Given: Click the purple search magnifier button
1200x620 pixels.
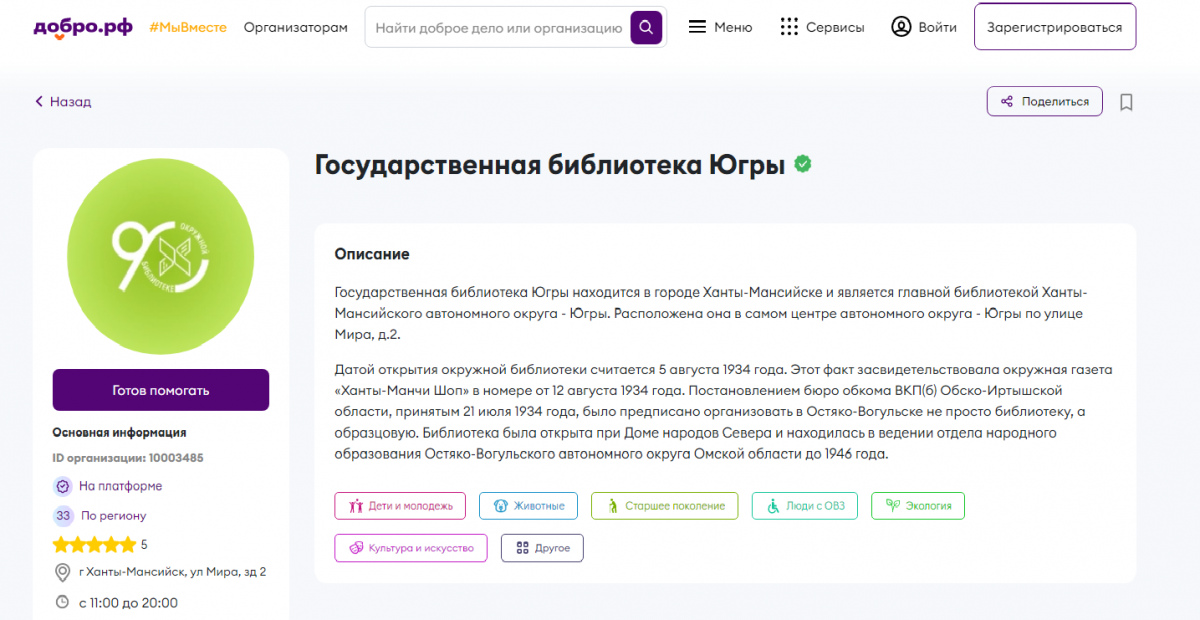Looking at the screenshot, I should [x=646, y=27].
